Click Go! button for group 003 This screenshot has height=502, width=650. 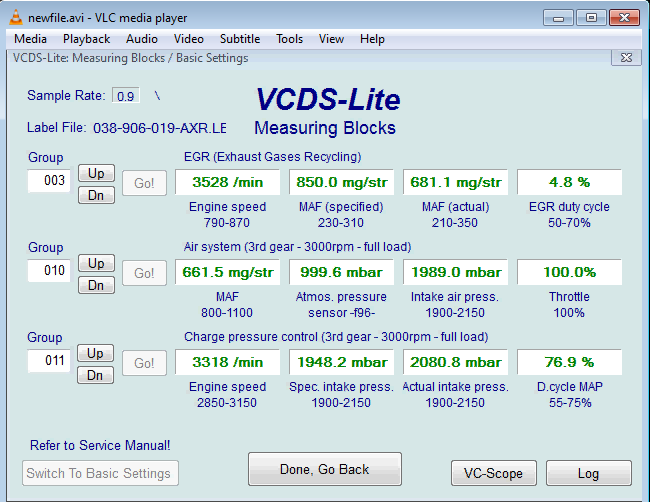click(144, 183)
